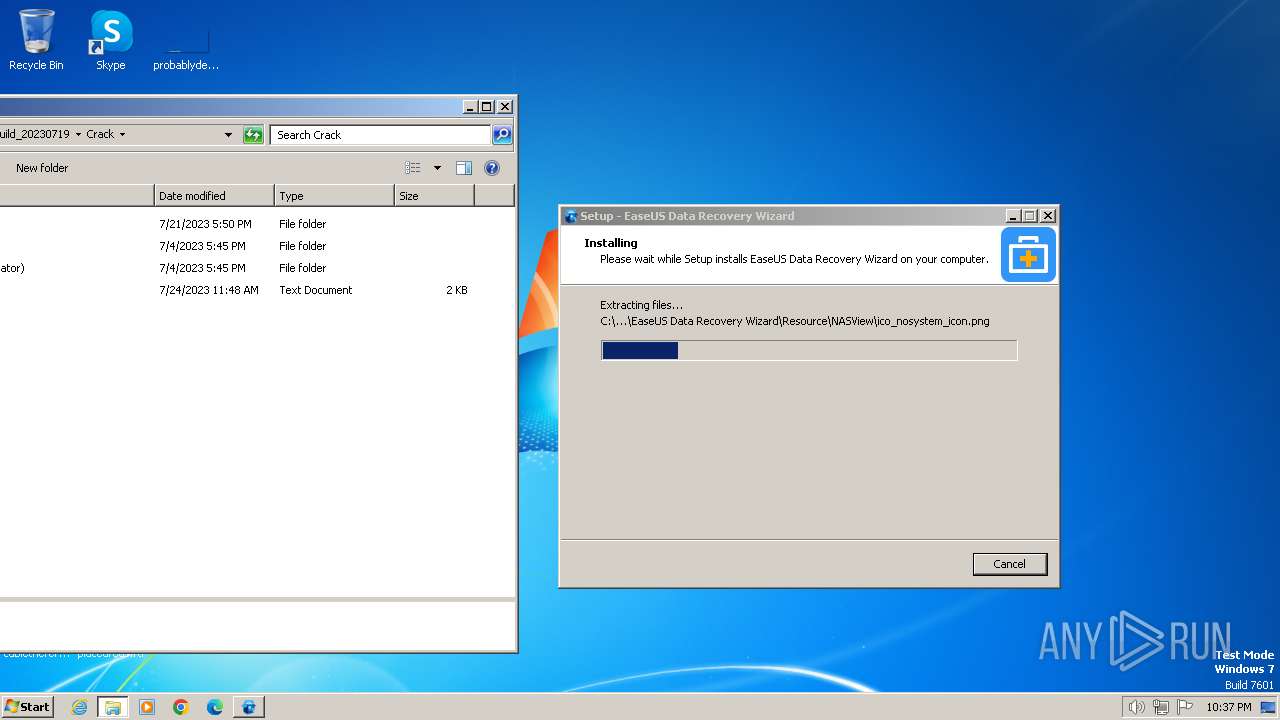Launch Google Chrome from the taskbar
The image size is (1280, 720).
(181, 707)
